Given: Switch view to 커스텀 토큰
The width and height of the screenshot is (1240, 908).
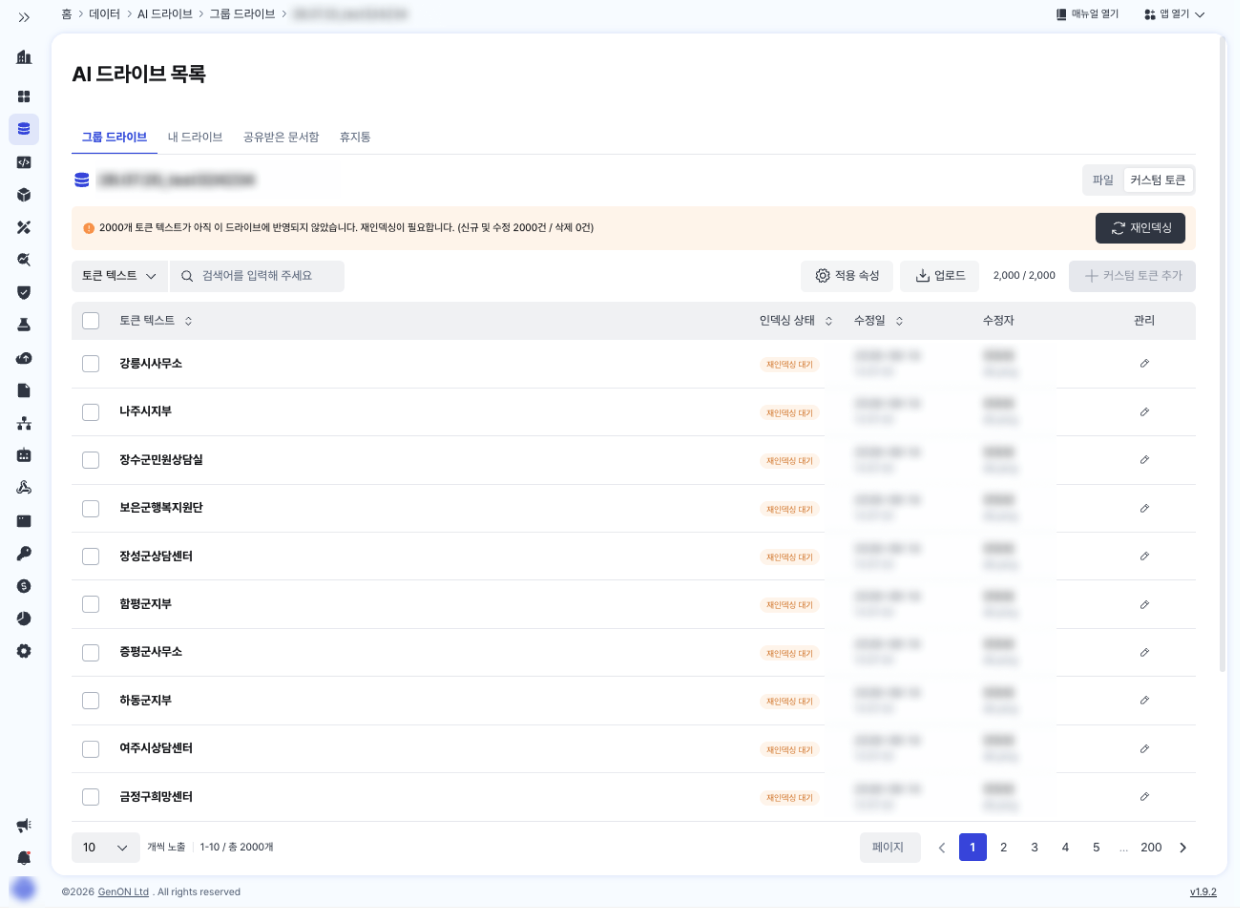Looking at the screenshot, I should [x=1158, y=180].
